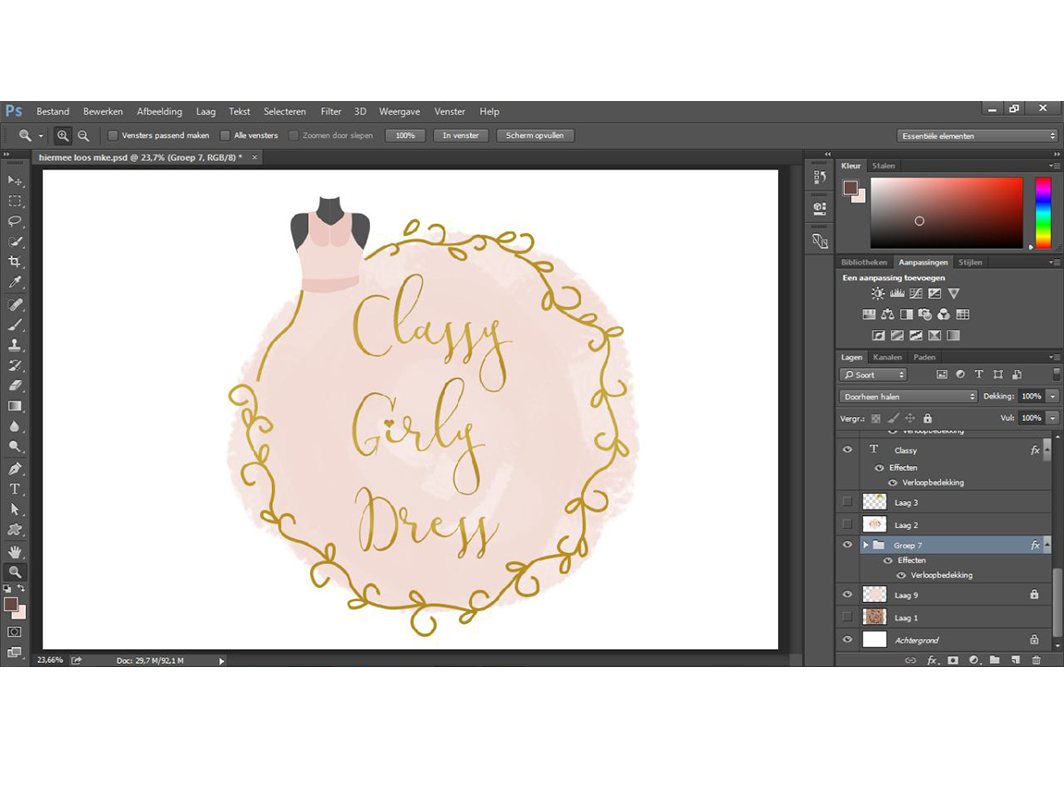
Task: Click the Scherm opvullen button
Action: coord(535,136)
